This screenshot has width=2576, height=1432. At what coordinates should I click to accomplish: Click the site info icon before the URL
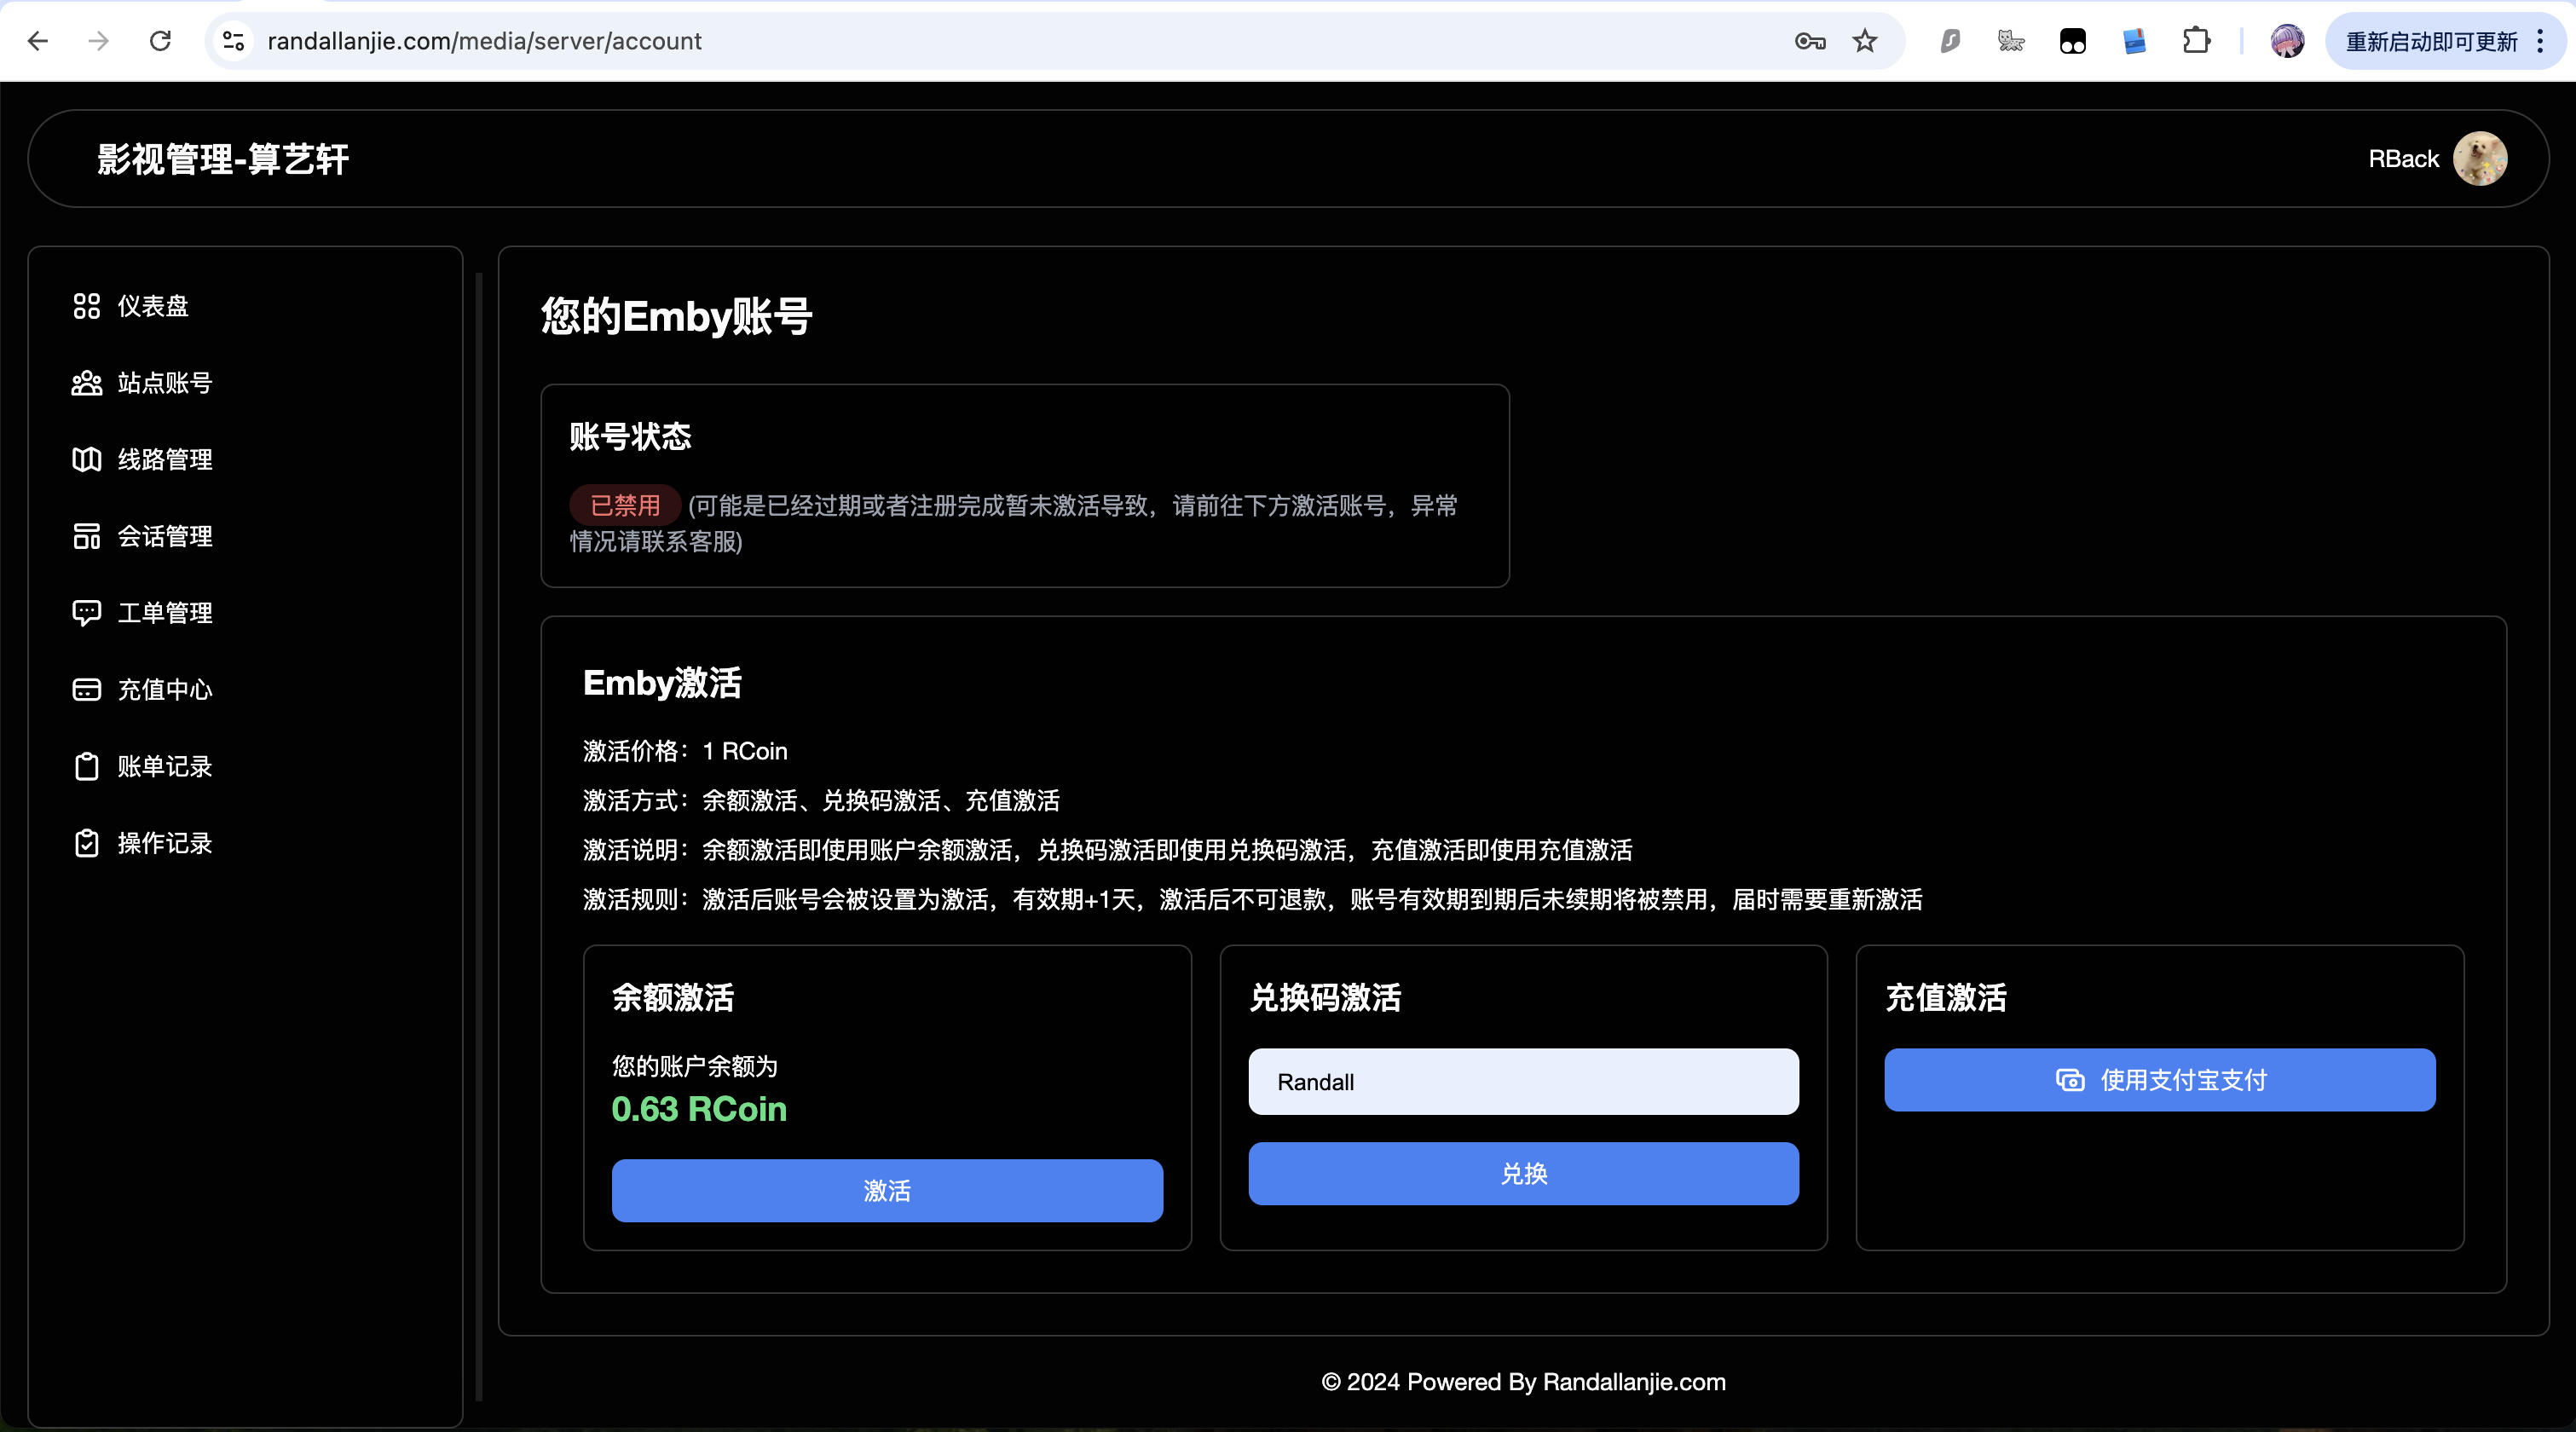[233, 41]
